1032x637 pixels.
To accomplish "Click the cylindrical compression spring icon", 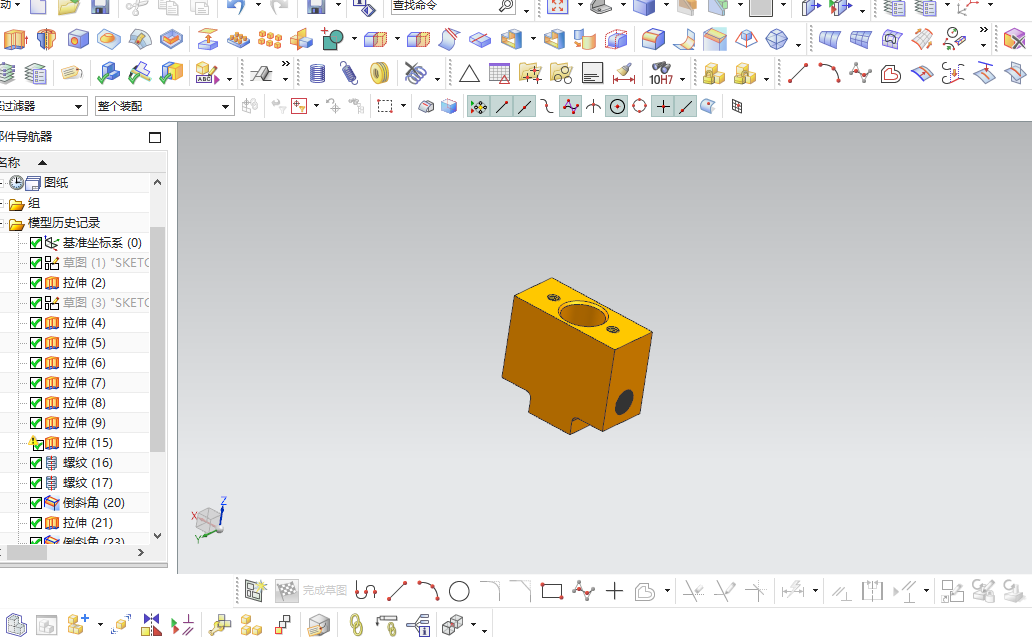I will coord(317,73).
